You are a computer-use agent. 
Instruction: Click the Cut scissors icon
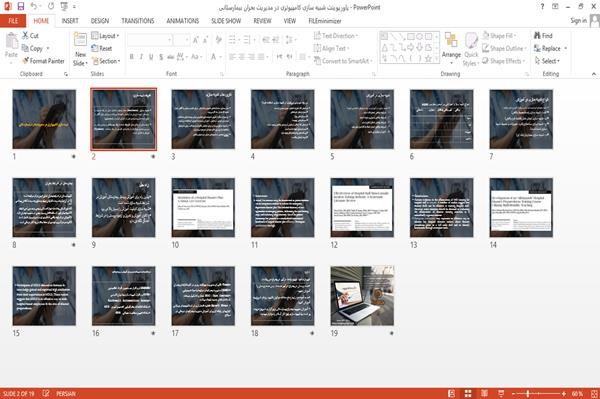point(26,36)
